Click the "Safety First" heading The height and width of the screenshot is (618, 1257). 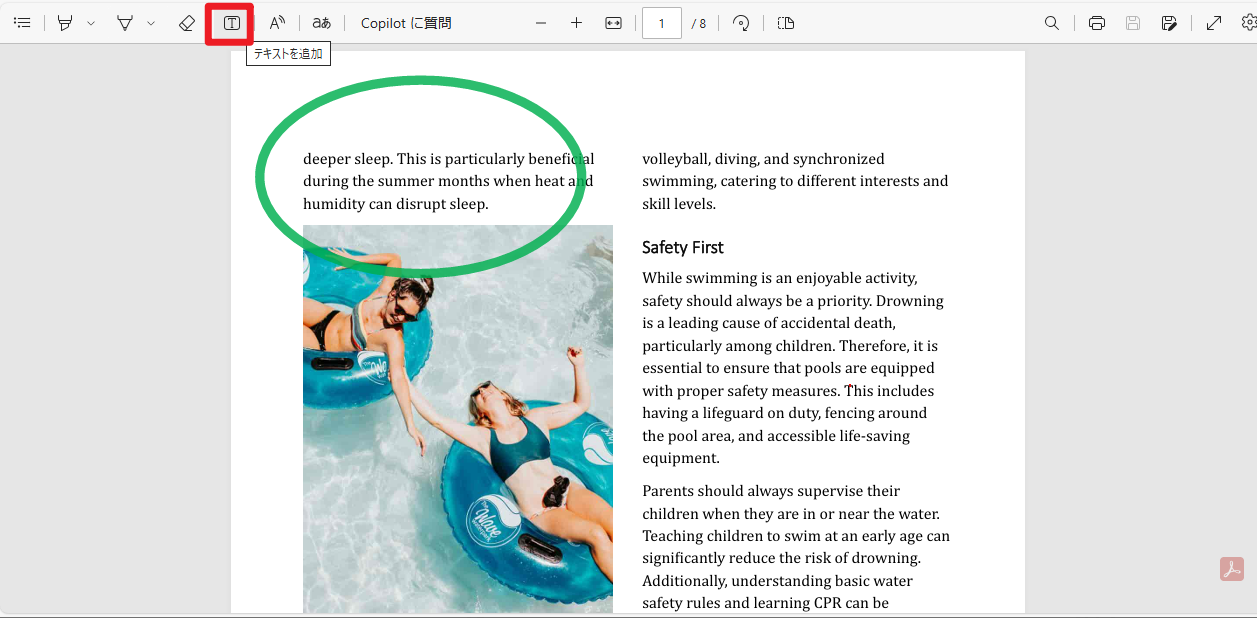click(x=683, y=247)
